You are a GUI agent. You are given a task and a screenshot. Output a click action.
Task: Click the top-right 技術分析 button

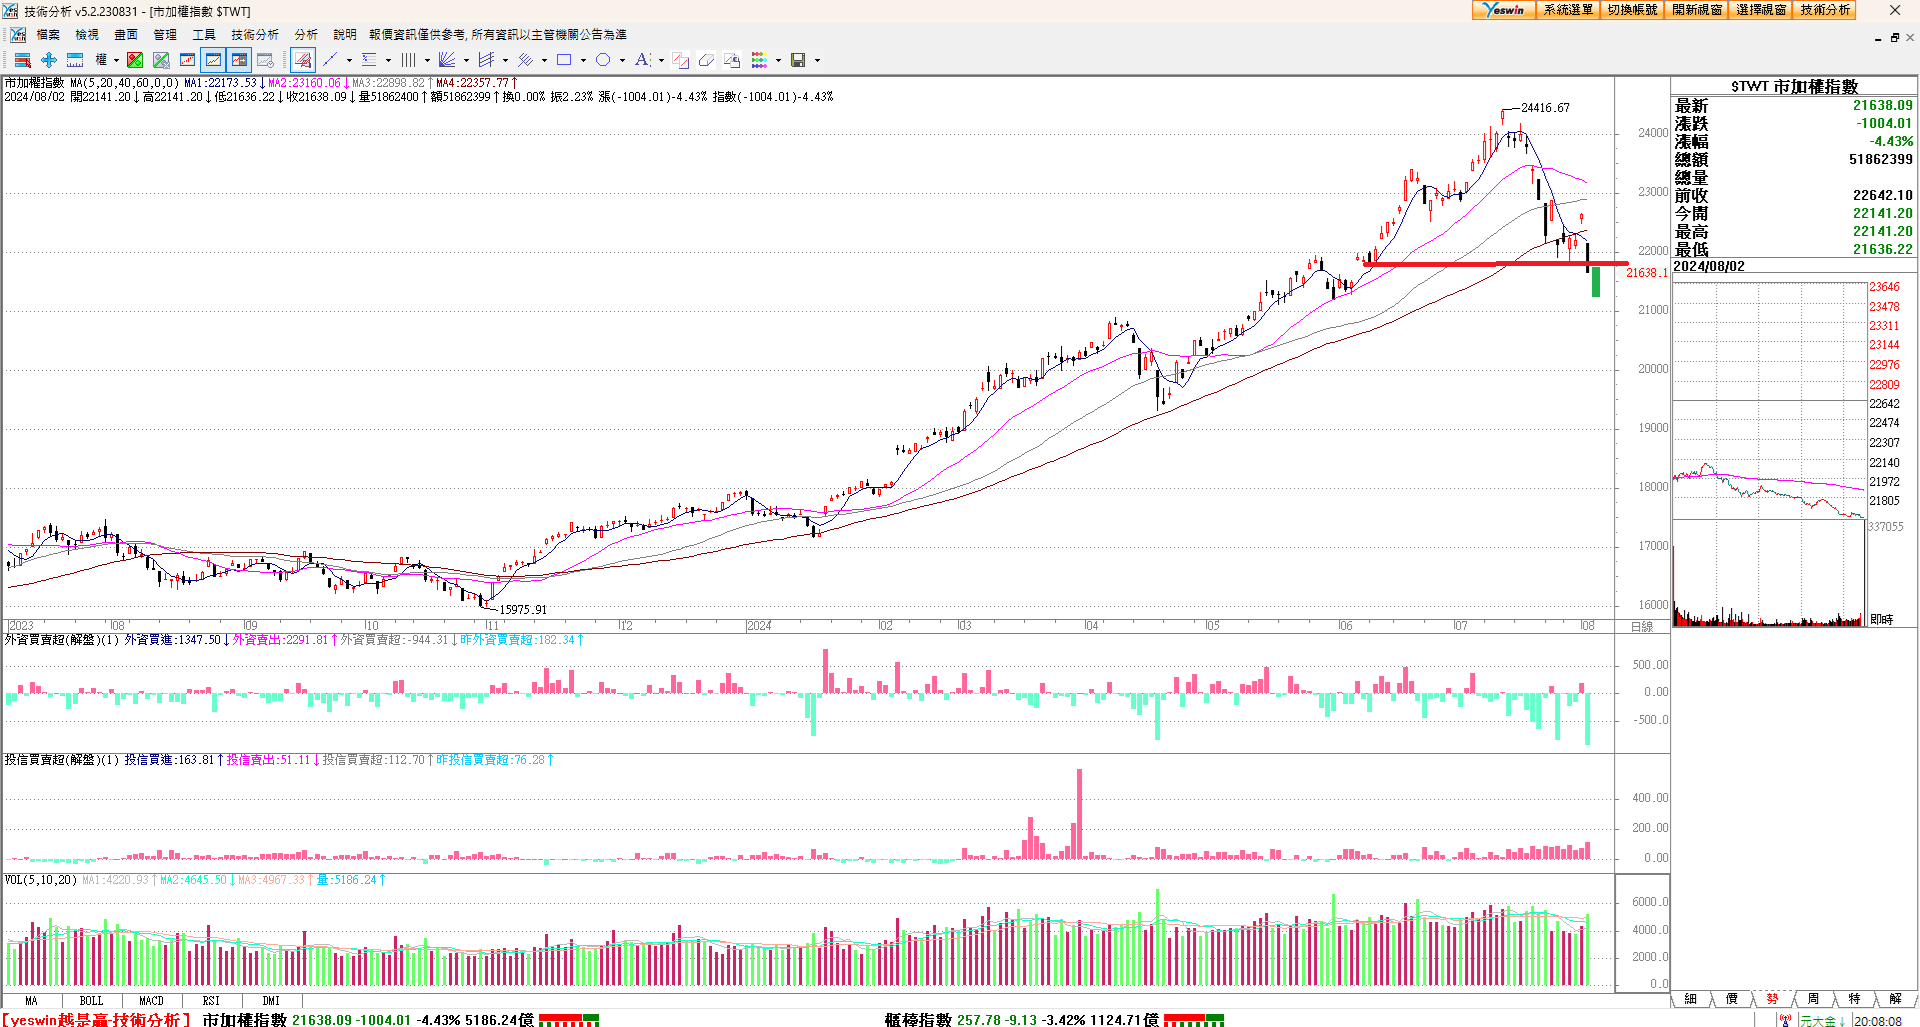1825,10
